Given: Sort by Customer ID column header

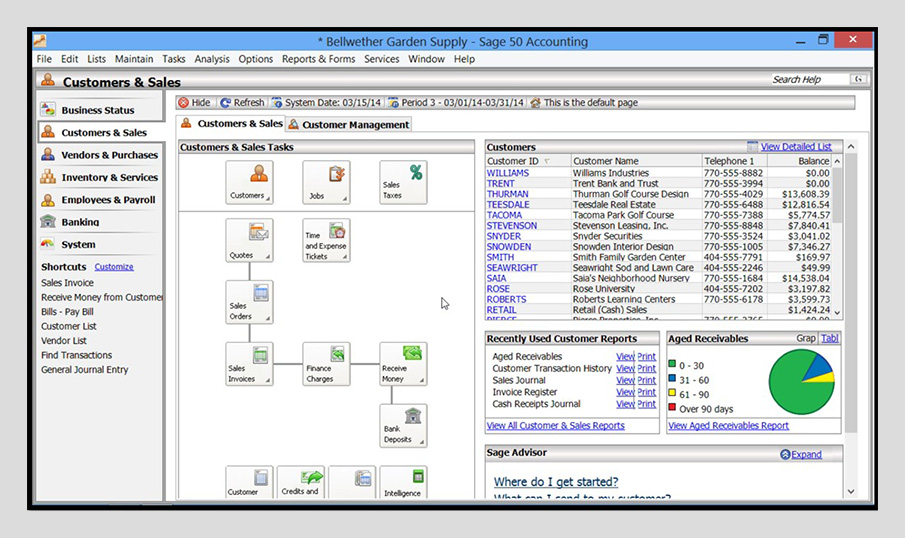Looking at the screenshot, I should click(x=528, y=161).
